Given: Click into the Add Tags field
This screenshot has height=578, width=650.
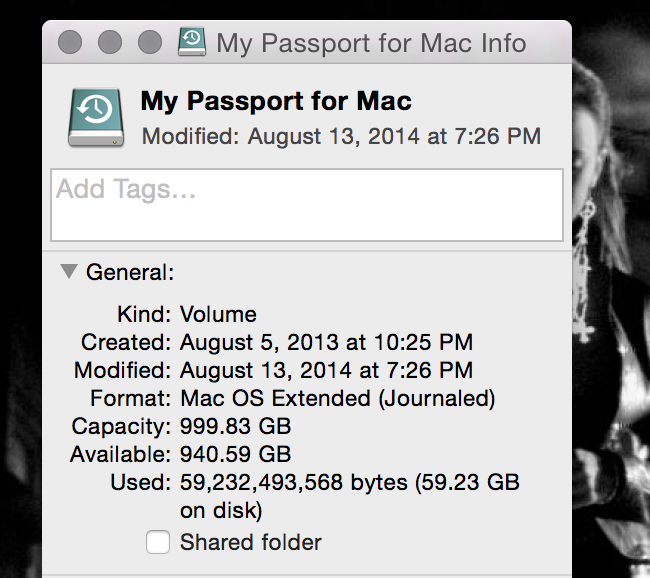Looking at the screenshot, I should click(x=307, y=205).
